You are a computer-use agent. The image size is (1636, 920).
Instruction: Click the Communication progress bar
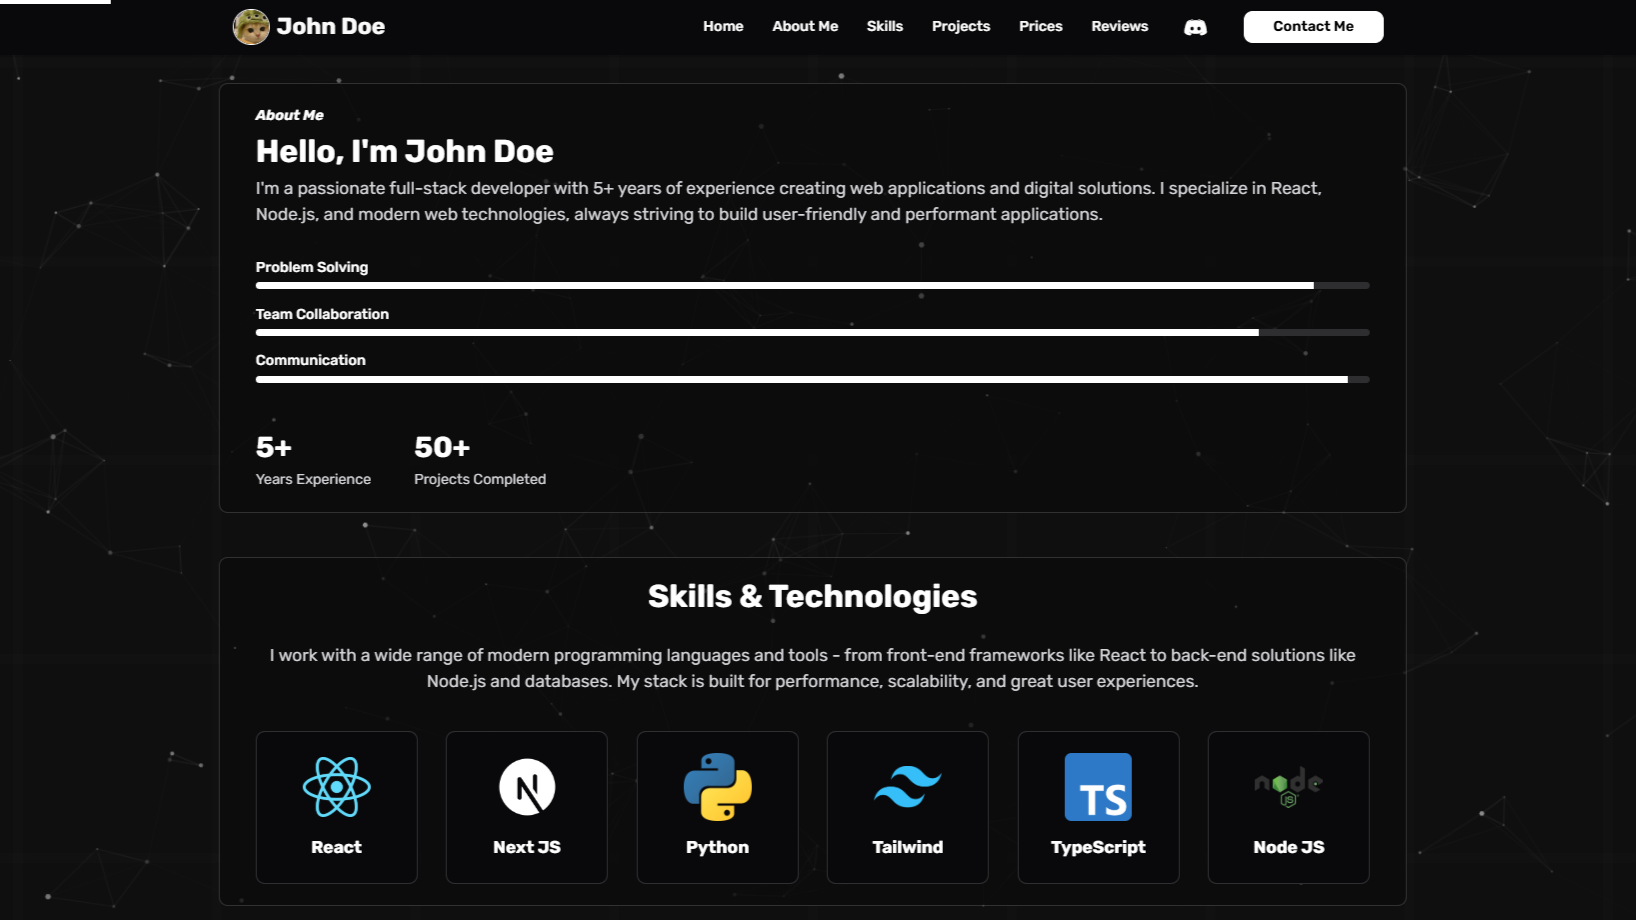pos(812,380)
